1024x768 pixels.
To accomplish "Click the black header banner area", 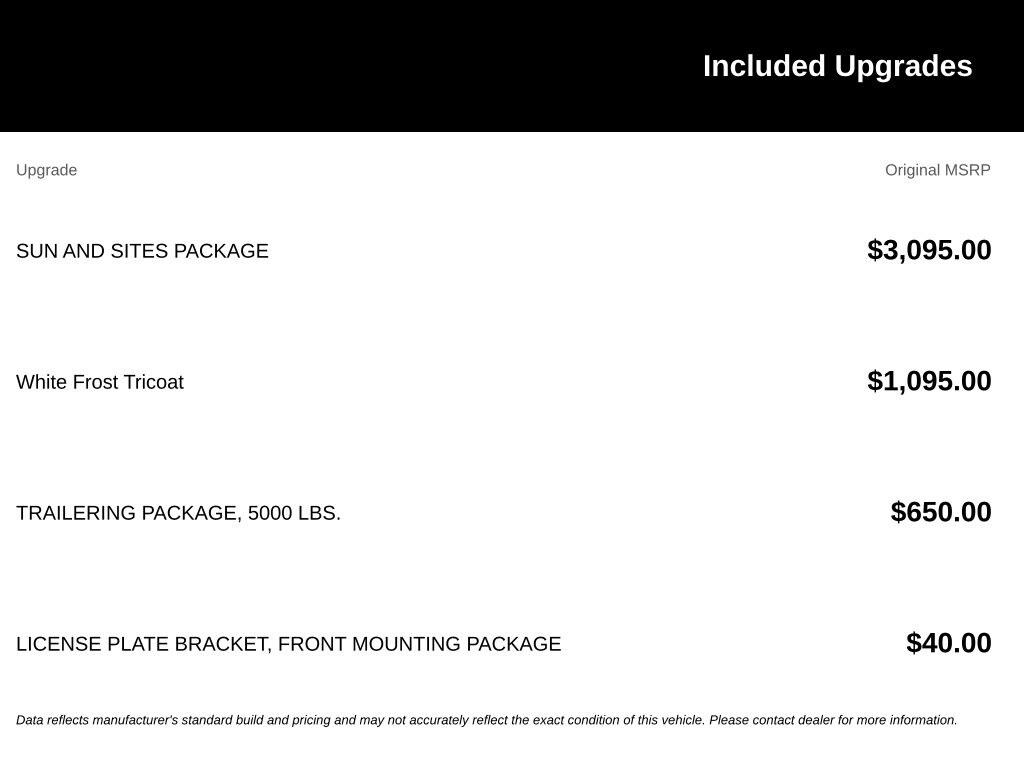I will pos(512,66).
